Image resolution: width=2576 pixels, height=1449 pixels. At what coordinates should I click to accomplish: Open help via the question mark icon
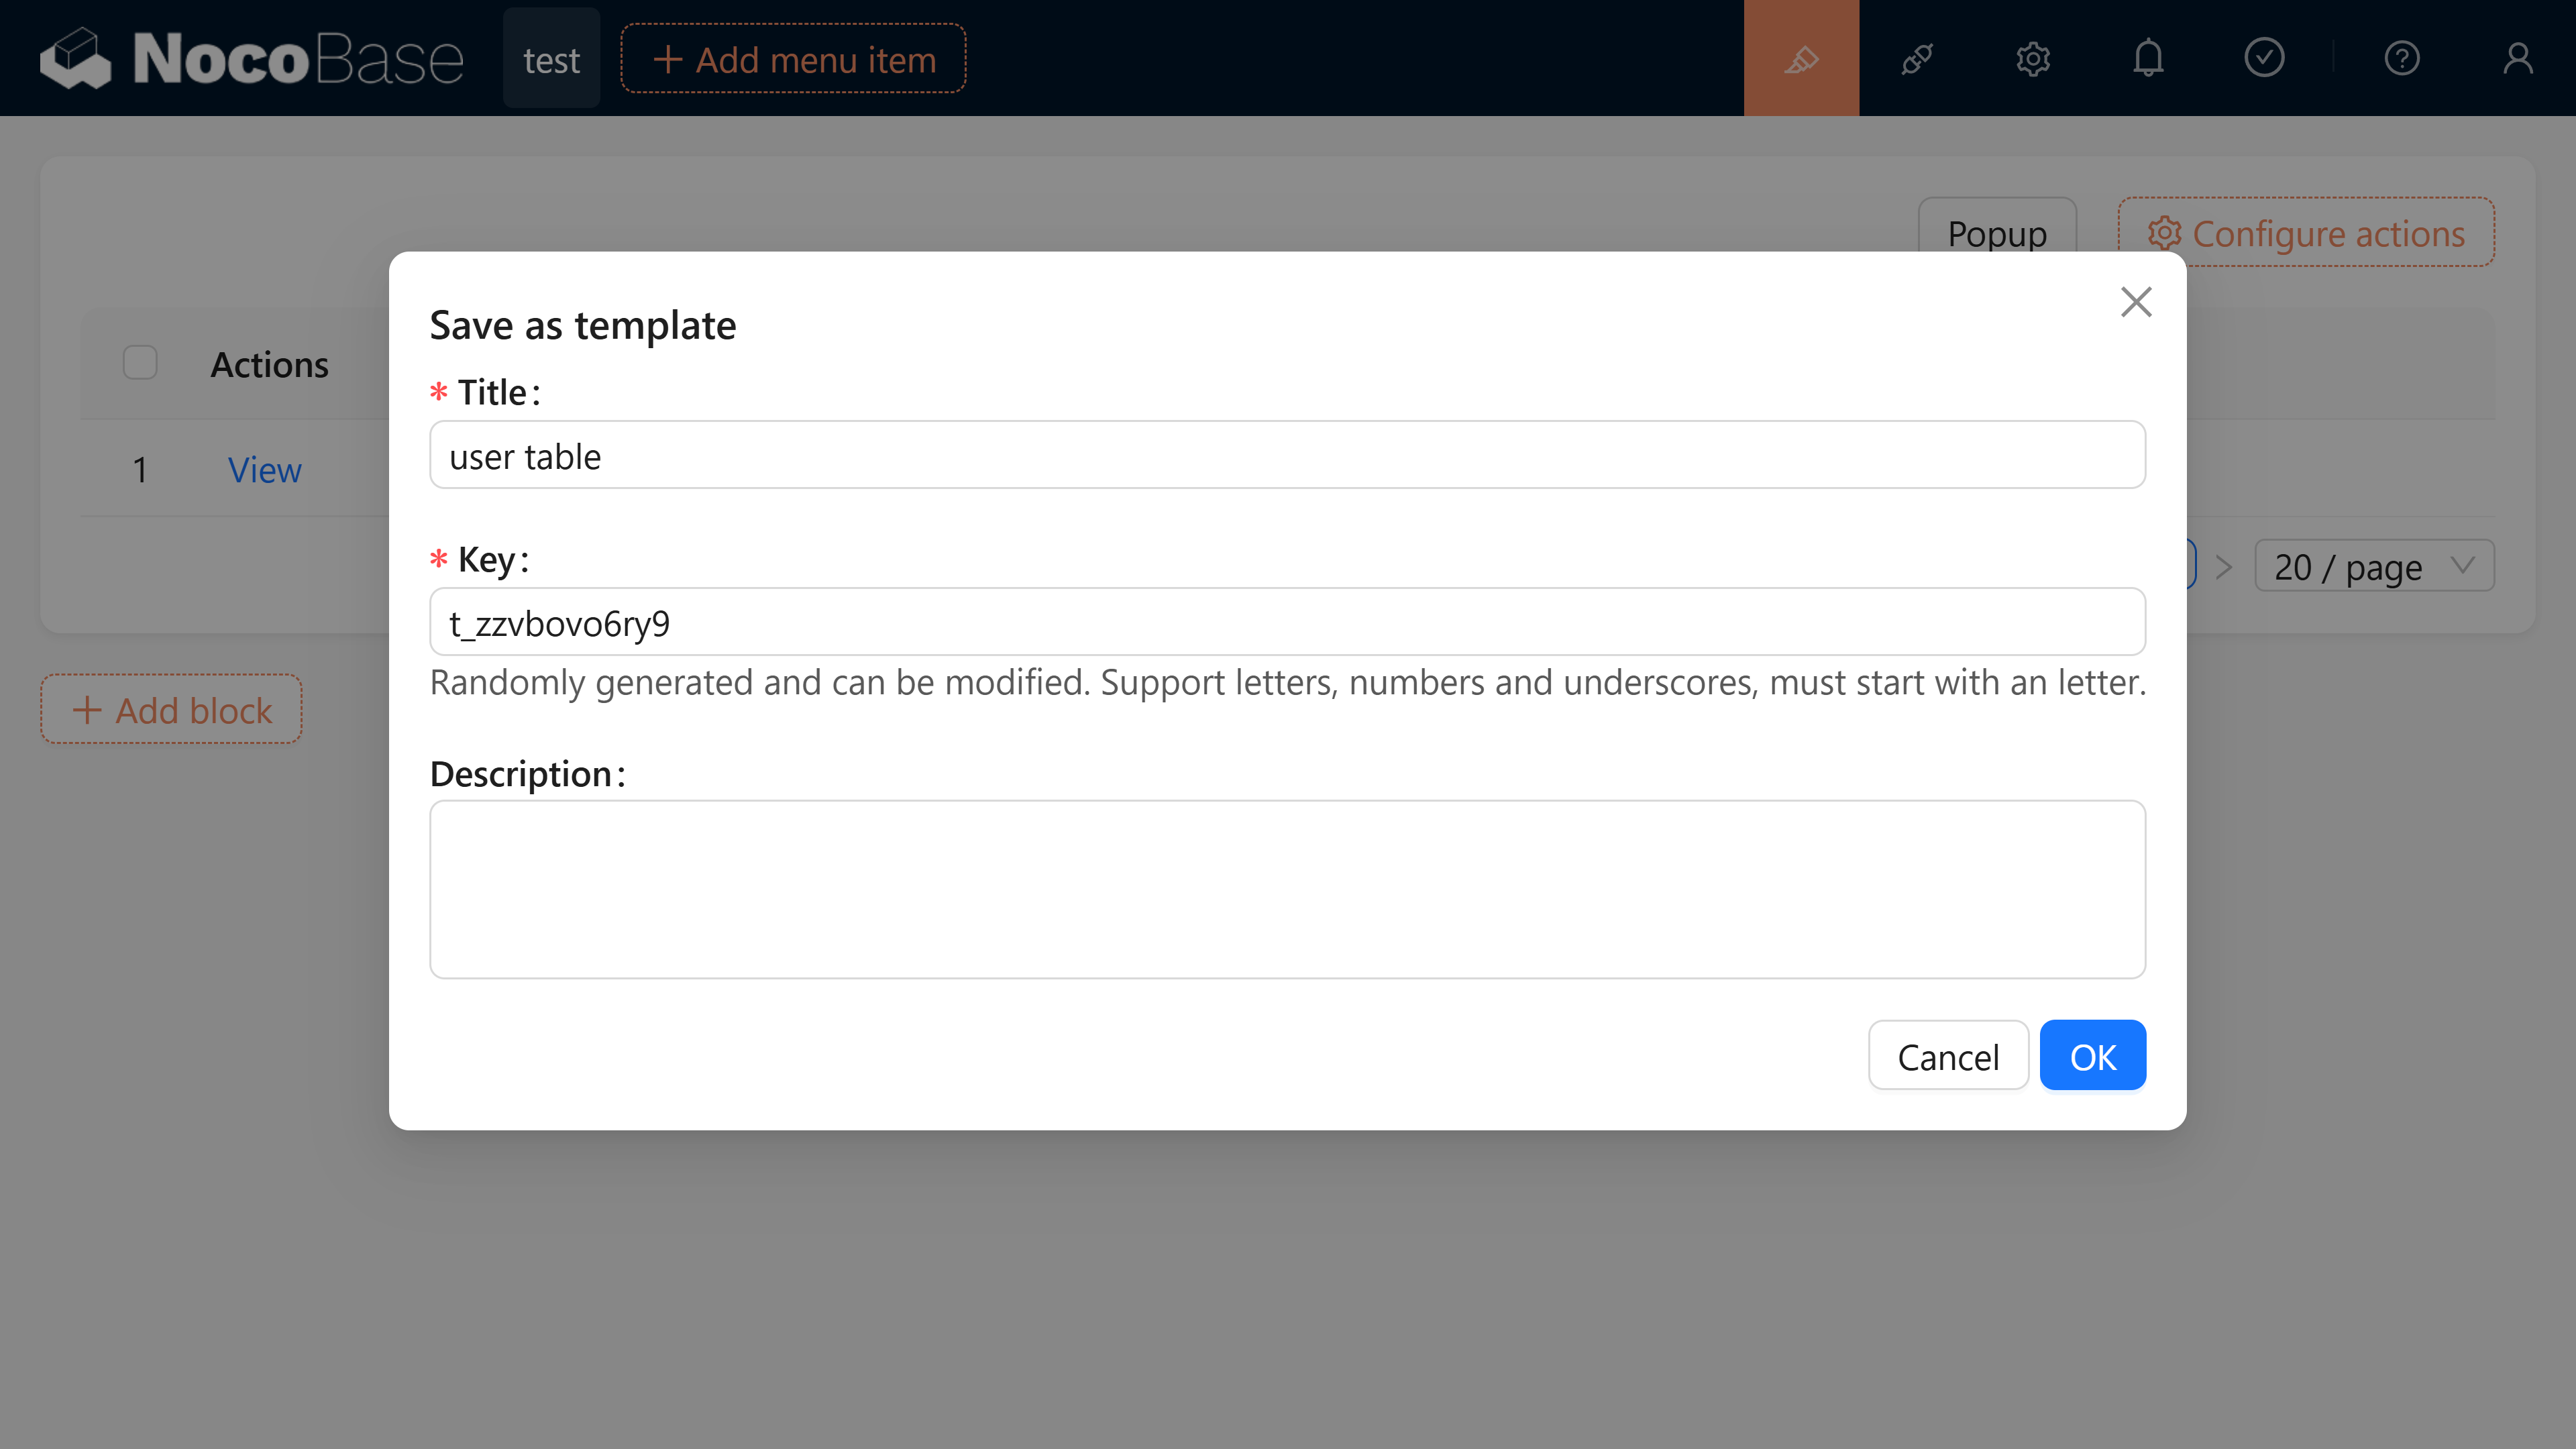tap(2403, 57)
